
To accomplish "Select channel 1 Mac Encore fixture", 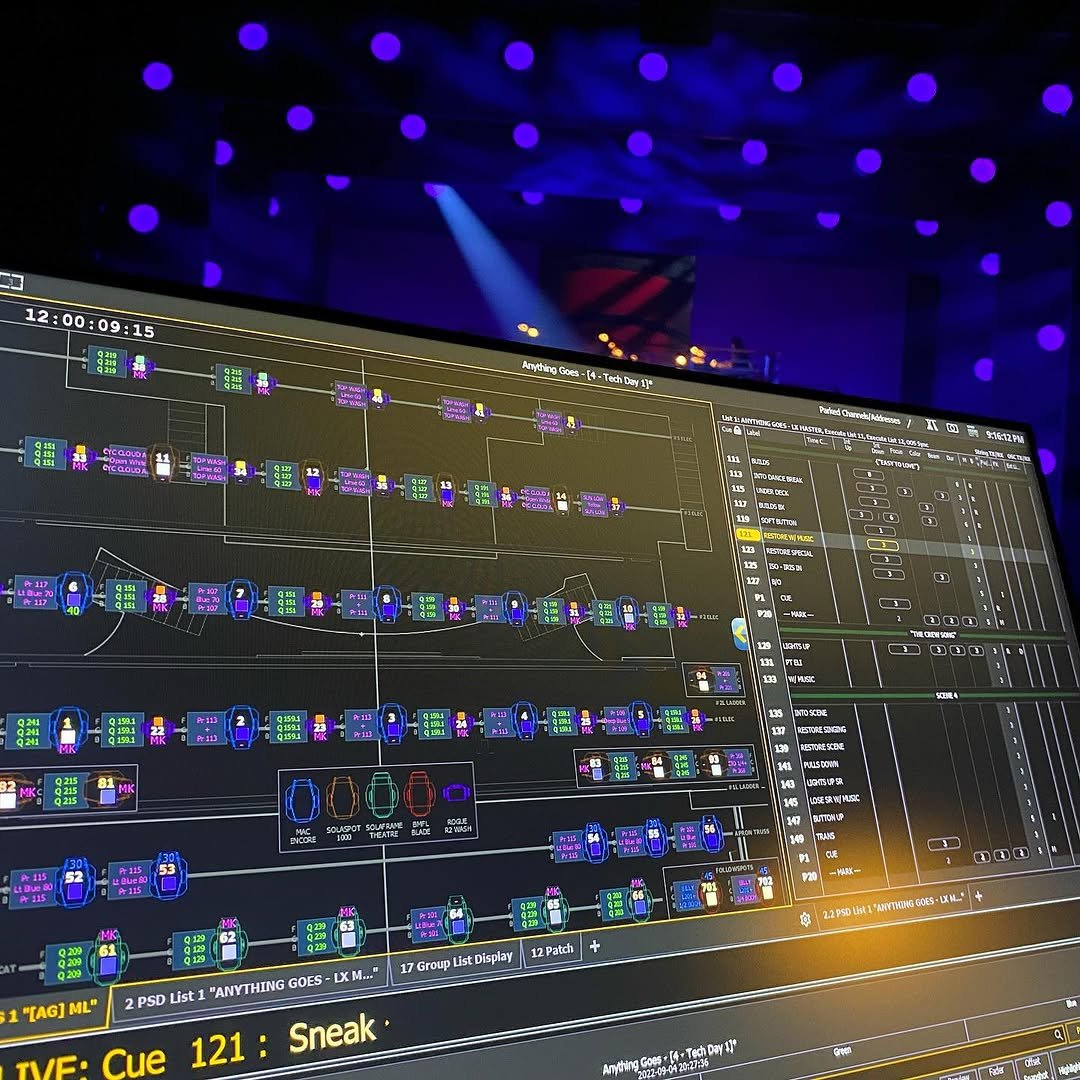I will pyautogui.click(x=68, y=730).
